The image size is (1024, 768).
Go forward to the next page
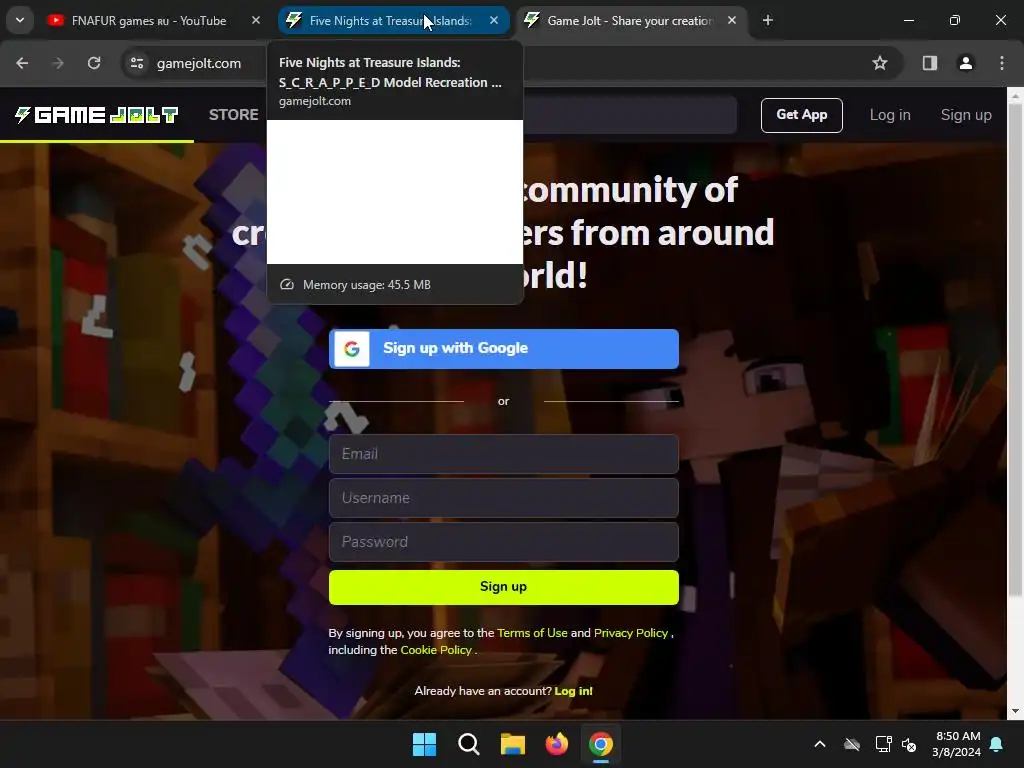click(58, 63)
